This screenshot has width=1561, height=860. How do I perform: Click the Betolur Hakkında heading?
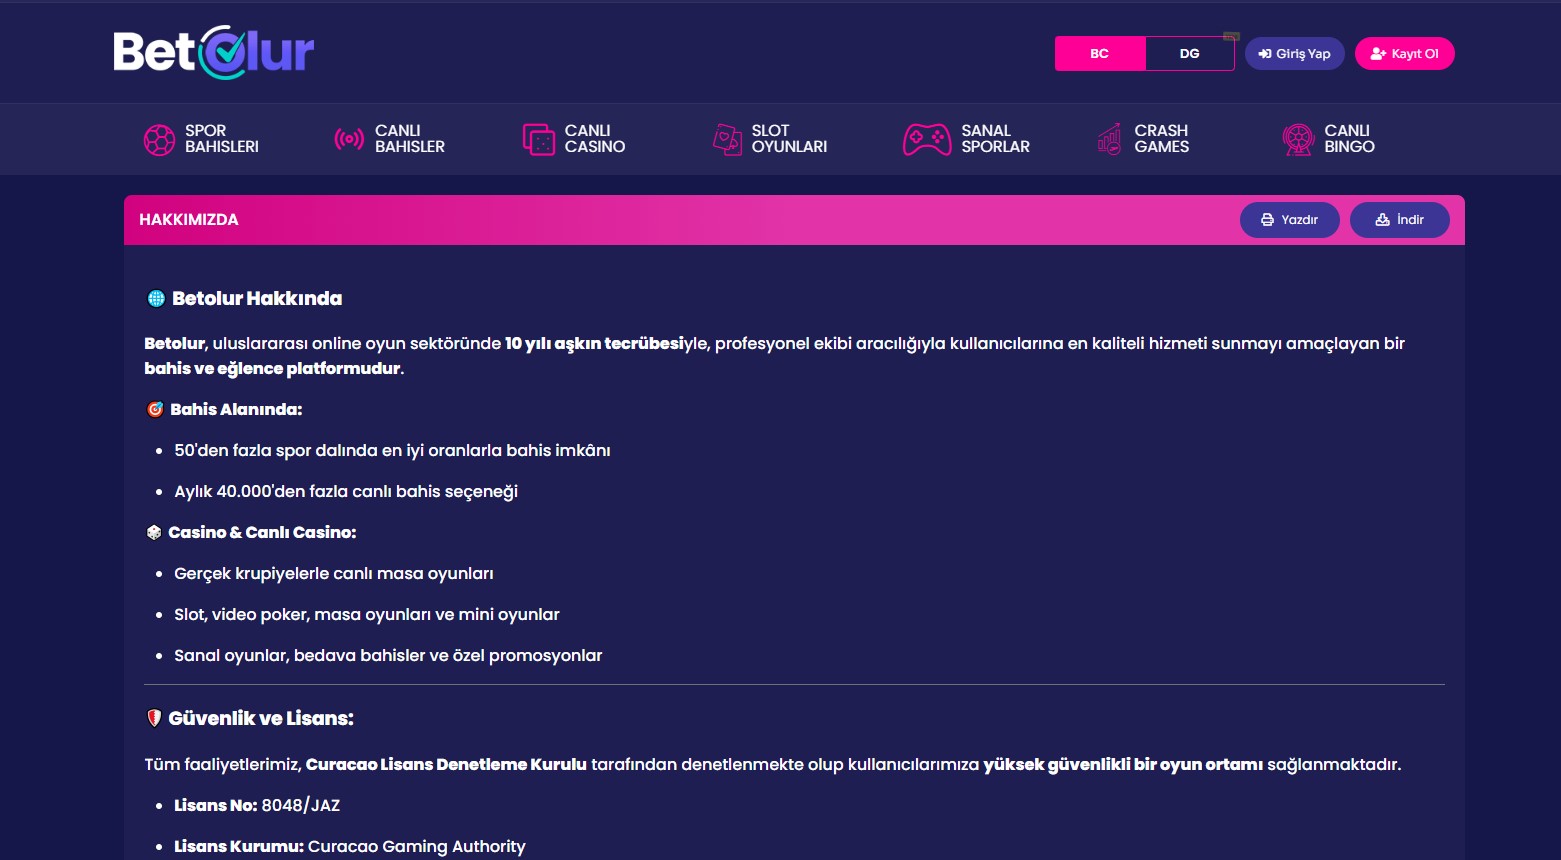(257, 298)
